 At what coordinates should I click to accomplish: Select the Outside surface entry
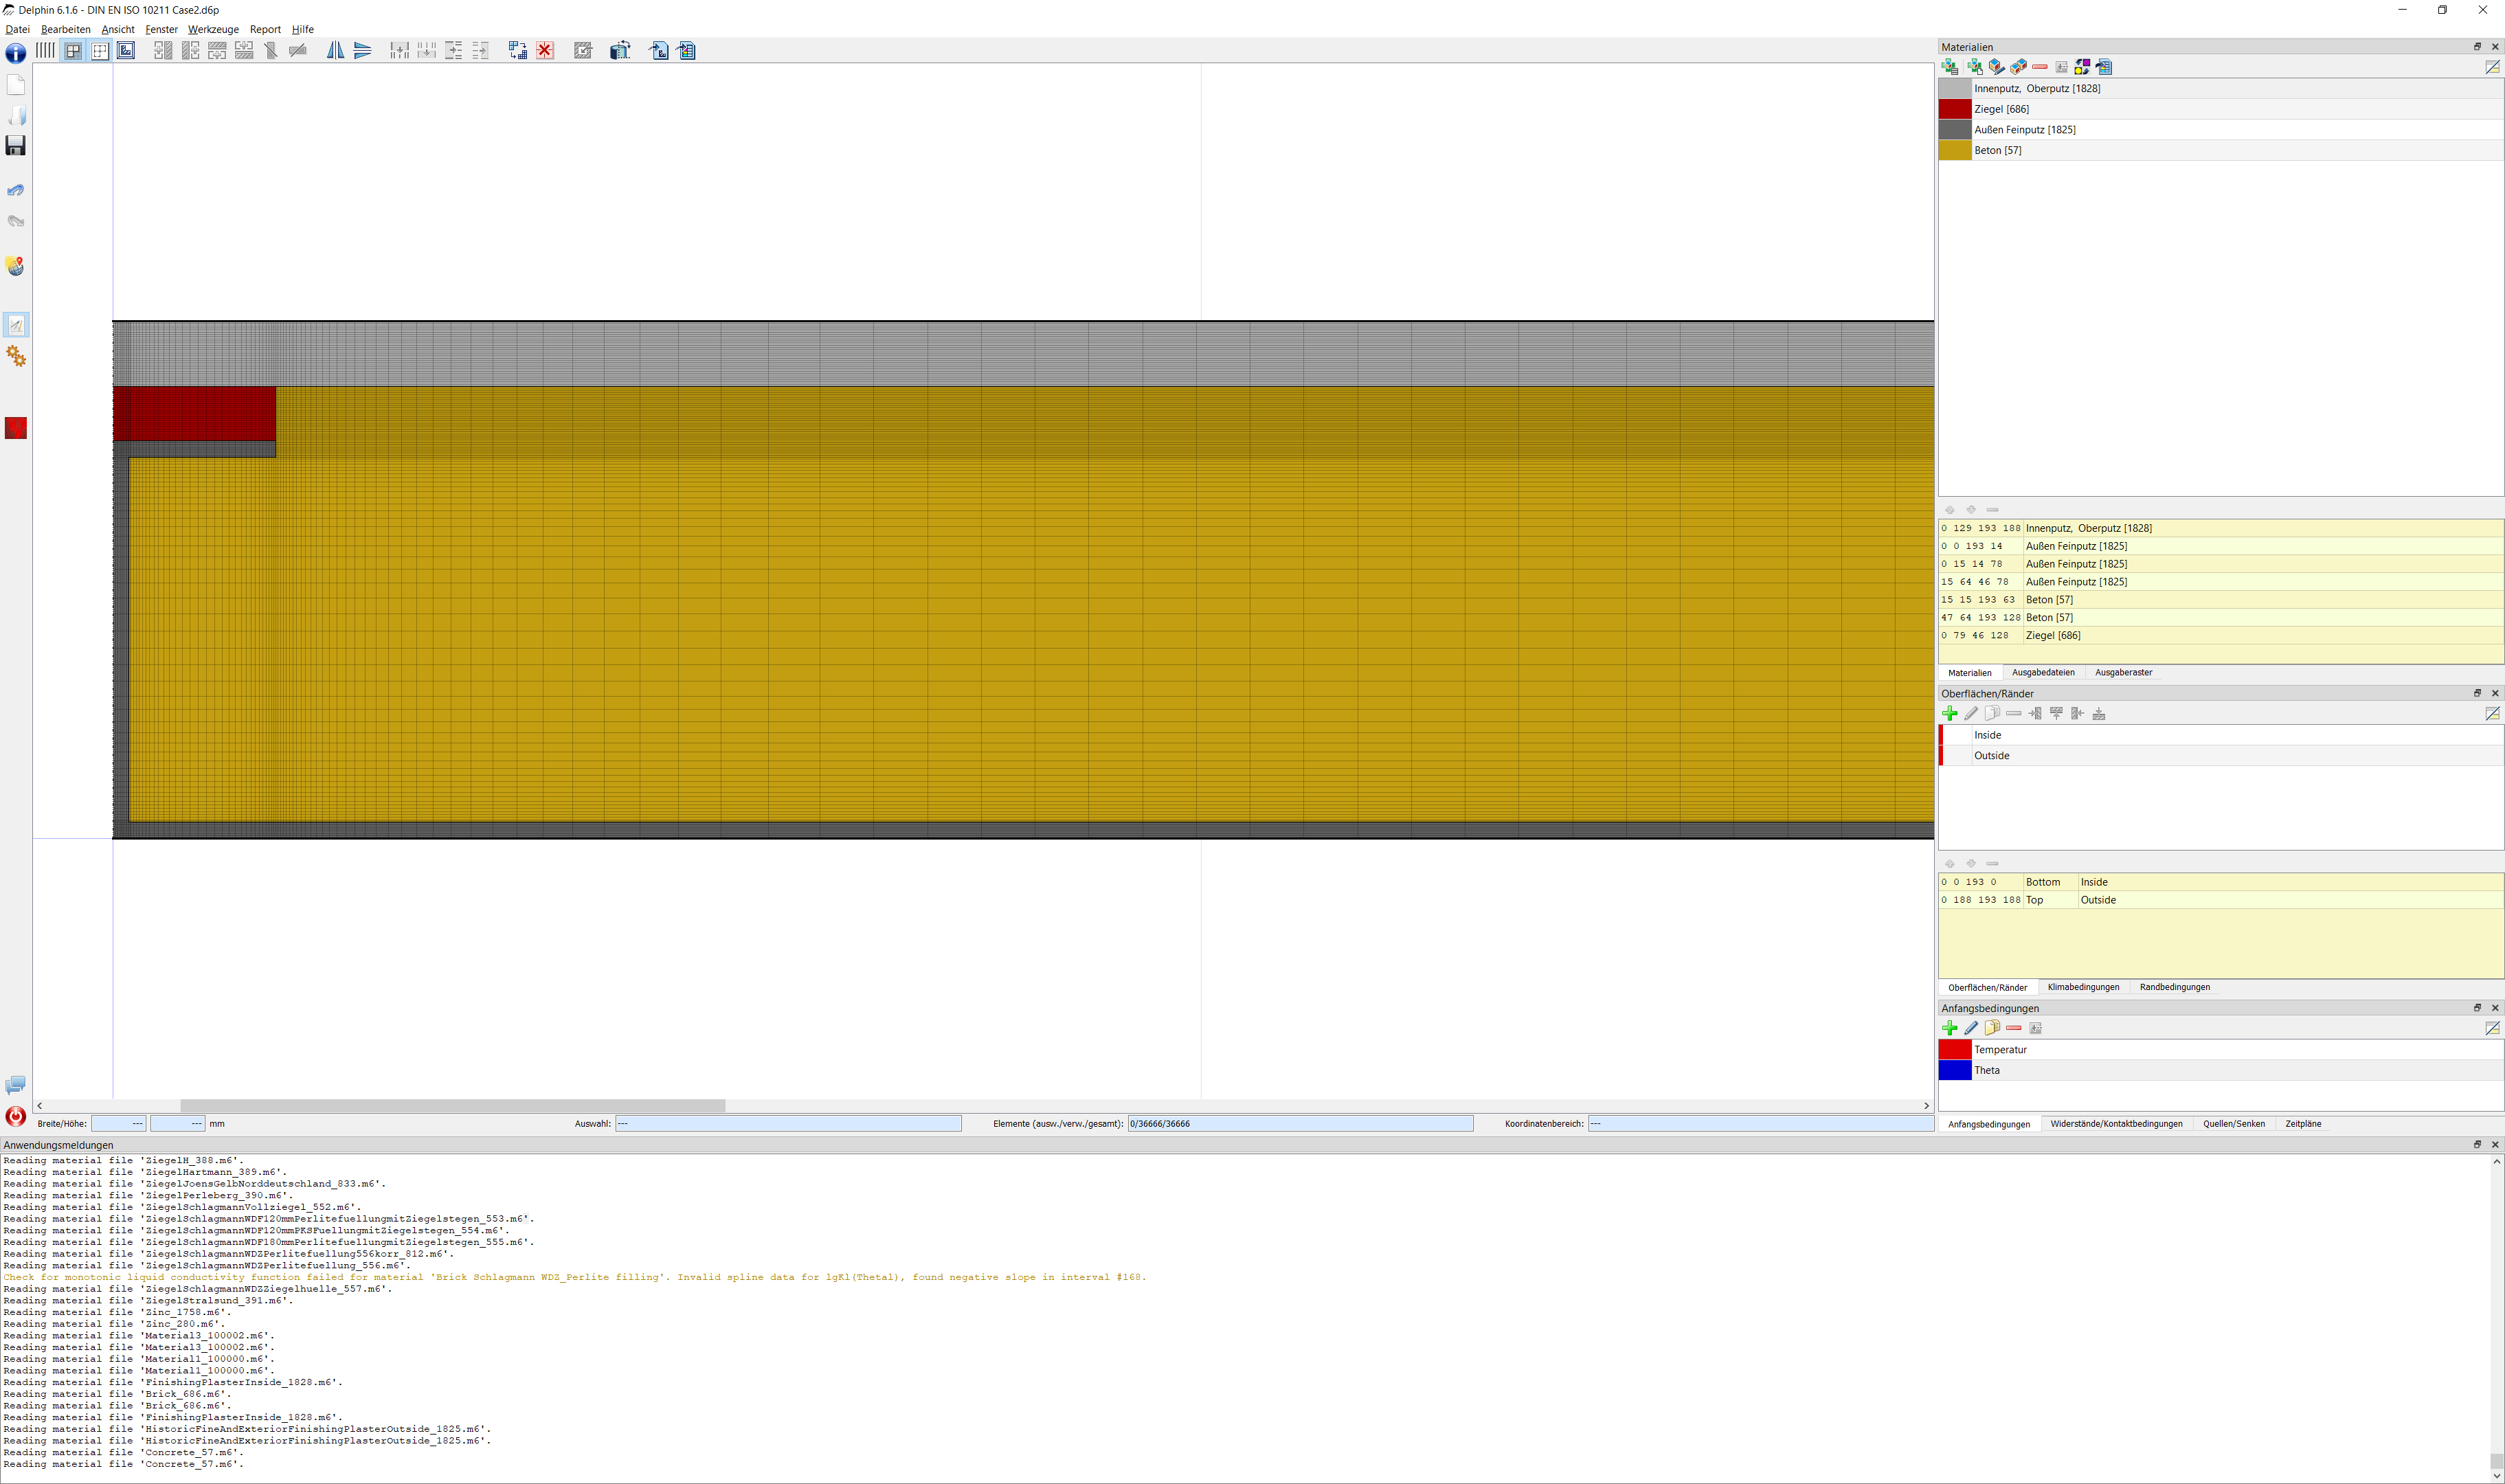(2221, 756)
